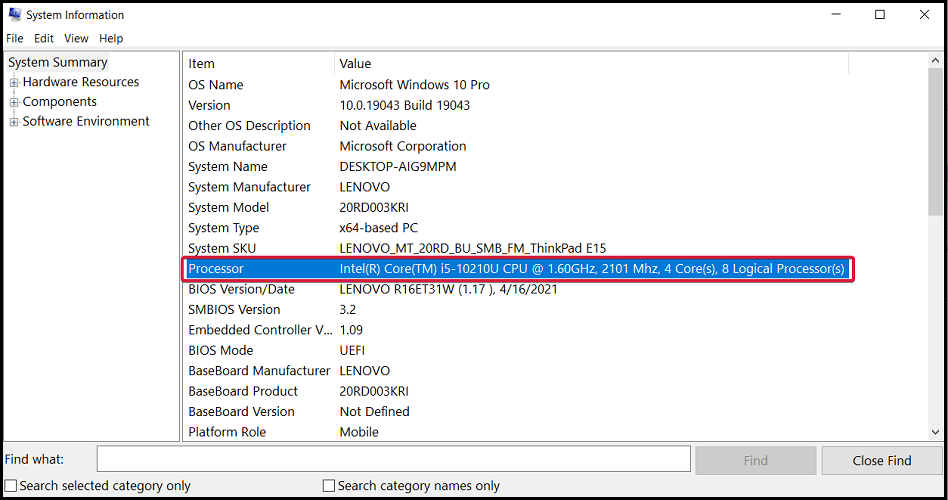Screen dimensions: 948x500
Task: Maximize the System Information window
Action: 880,15
